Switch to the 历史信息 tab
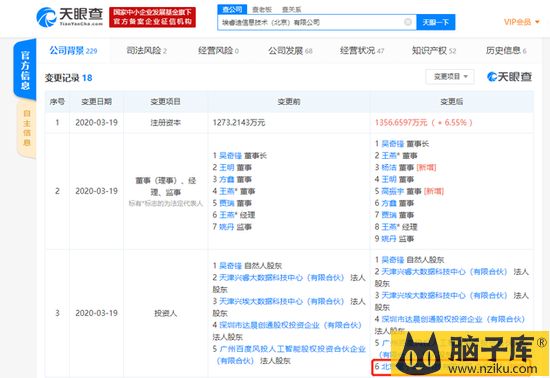 (x=506, y=51)
